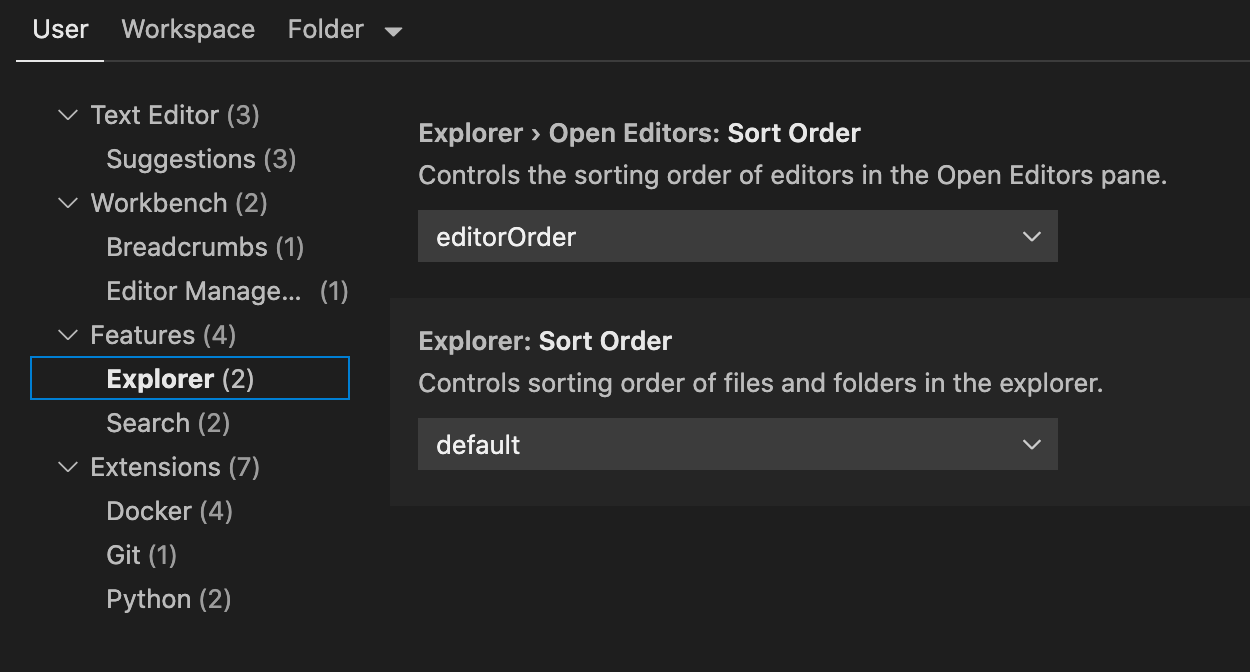Collapse the Extensions settings section

(67, 467)
